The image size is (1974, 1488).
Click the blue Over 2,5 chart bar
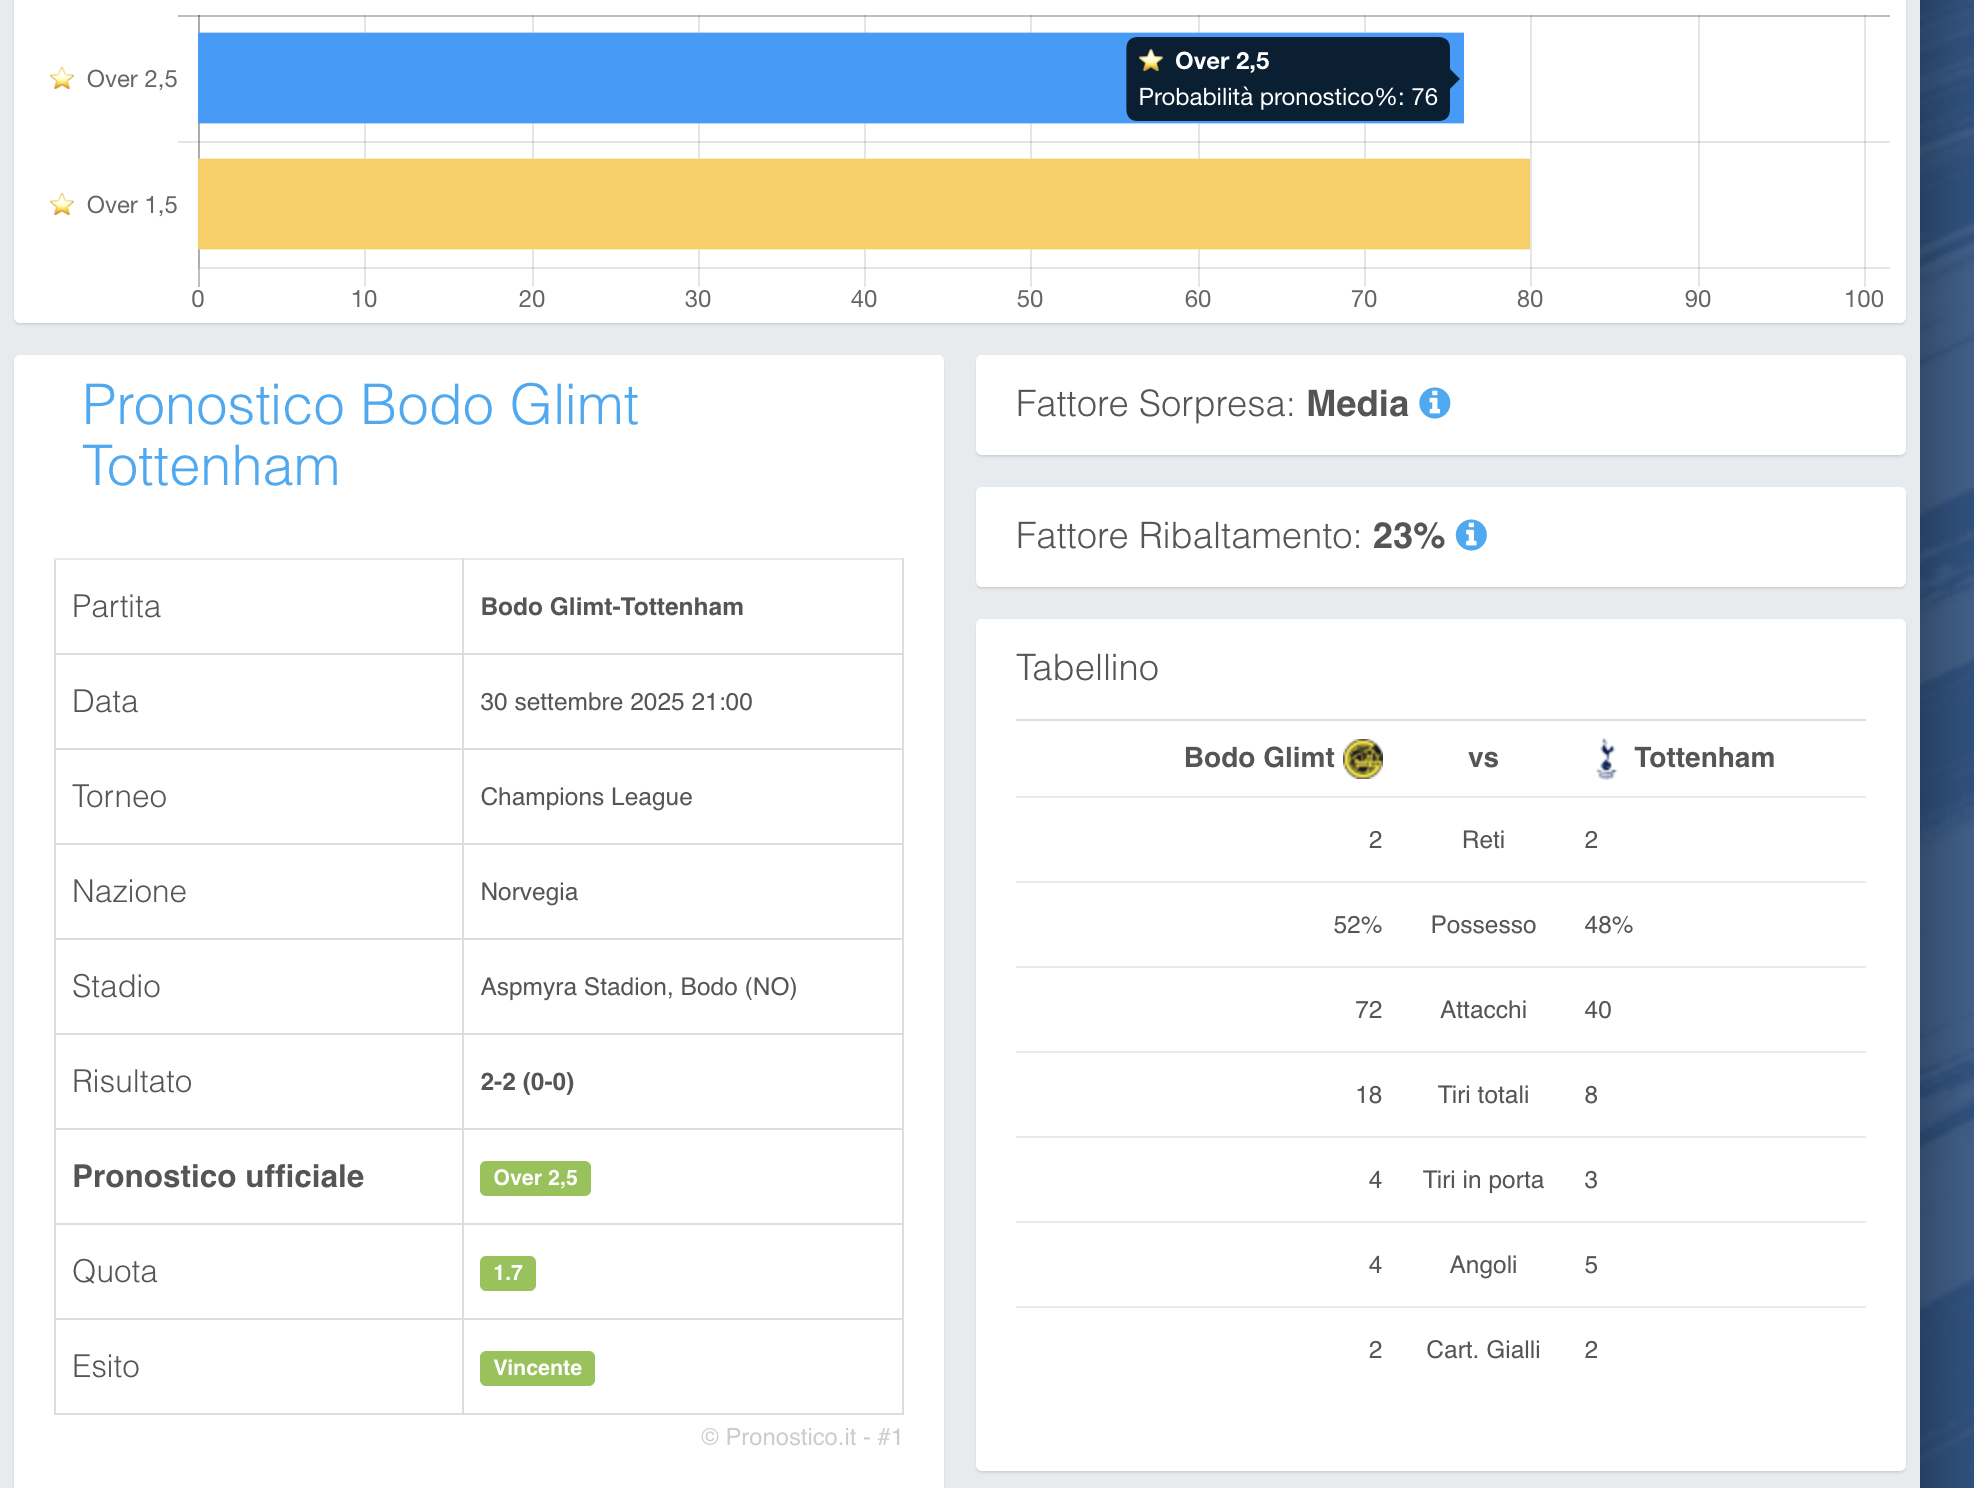click(660, 78)
